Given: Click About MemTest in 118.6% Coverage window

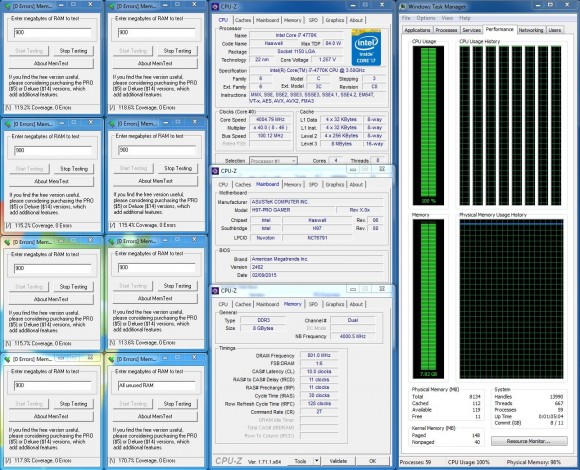Looking at the screenshot, I should click(x=155, y=63).
